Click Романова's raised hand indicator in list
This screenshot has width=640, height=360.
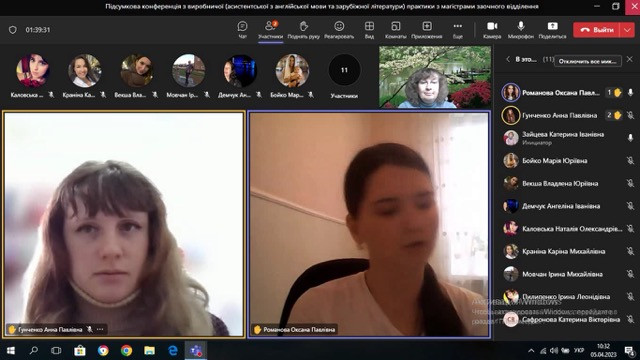[614, 93]
